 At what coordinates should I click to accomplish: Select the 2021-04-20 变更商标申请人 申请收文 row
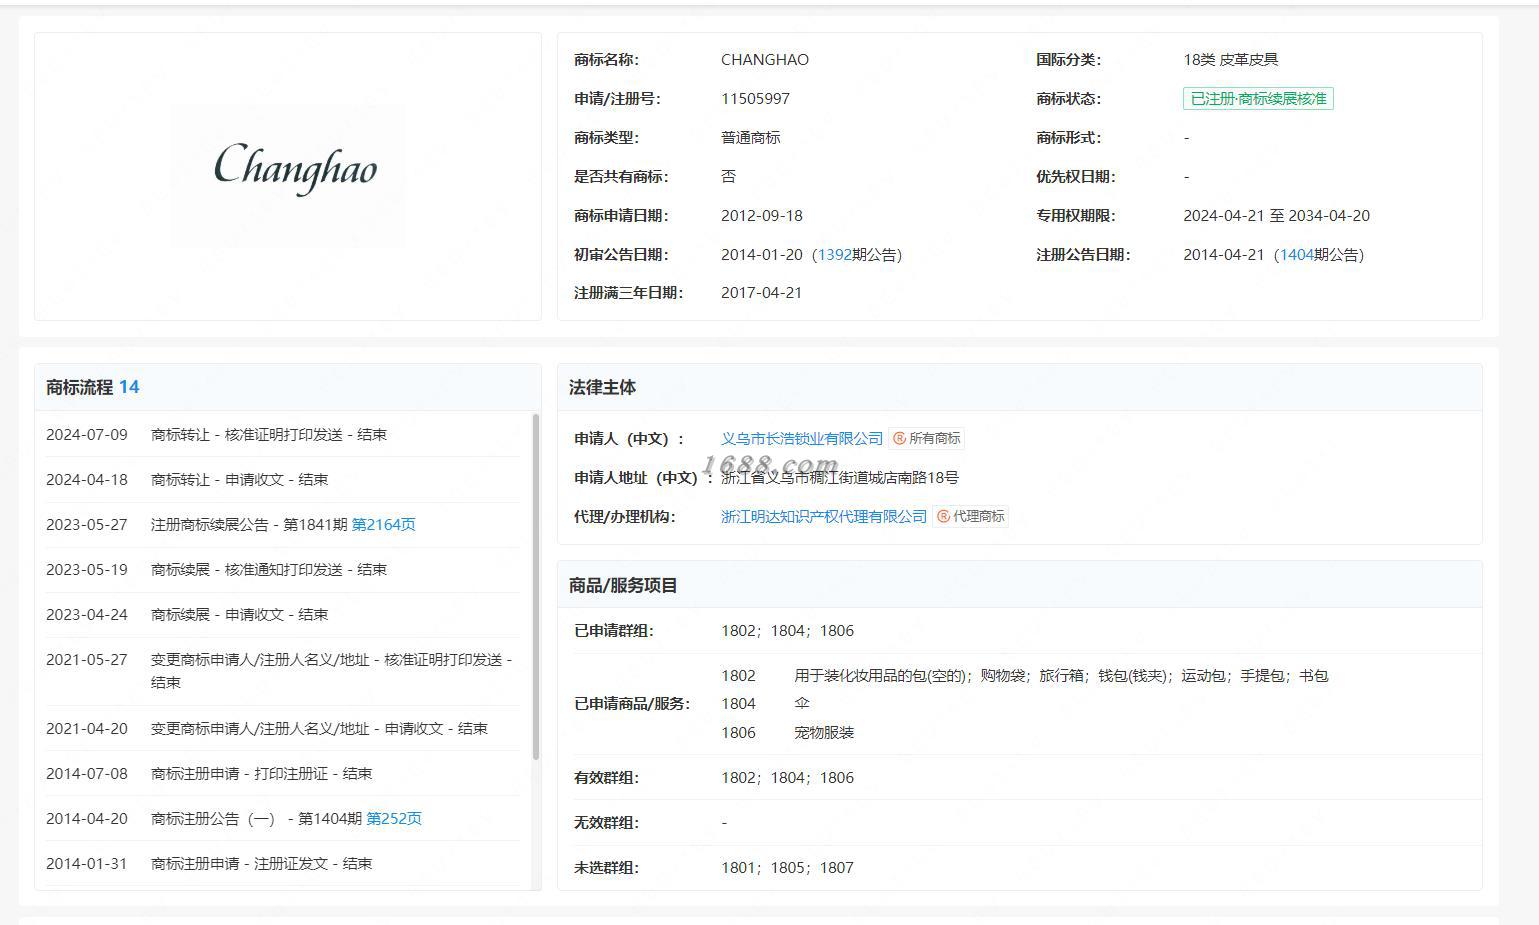click(x=282, y=729)
